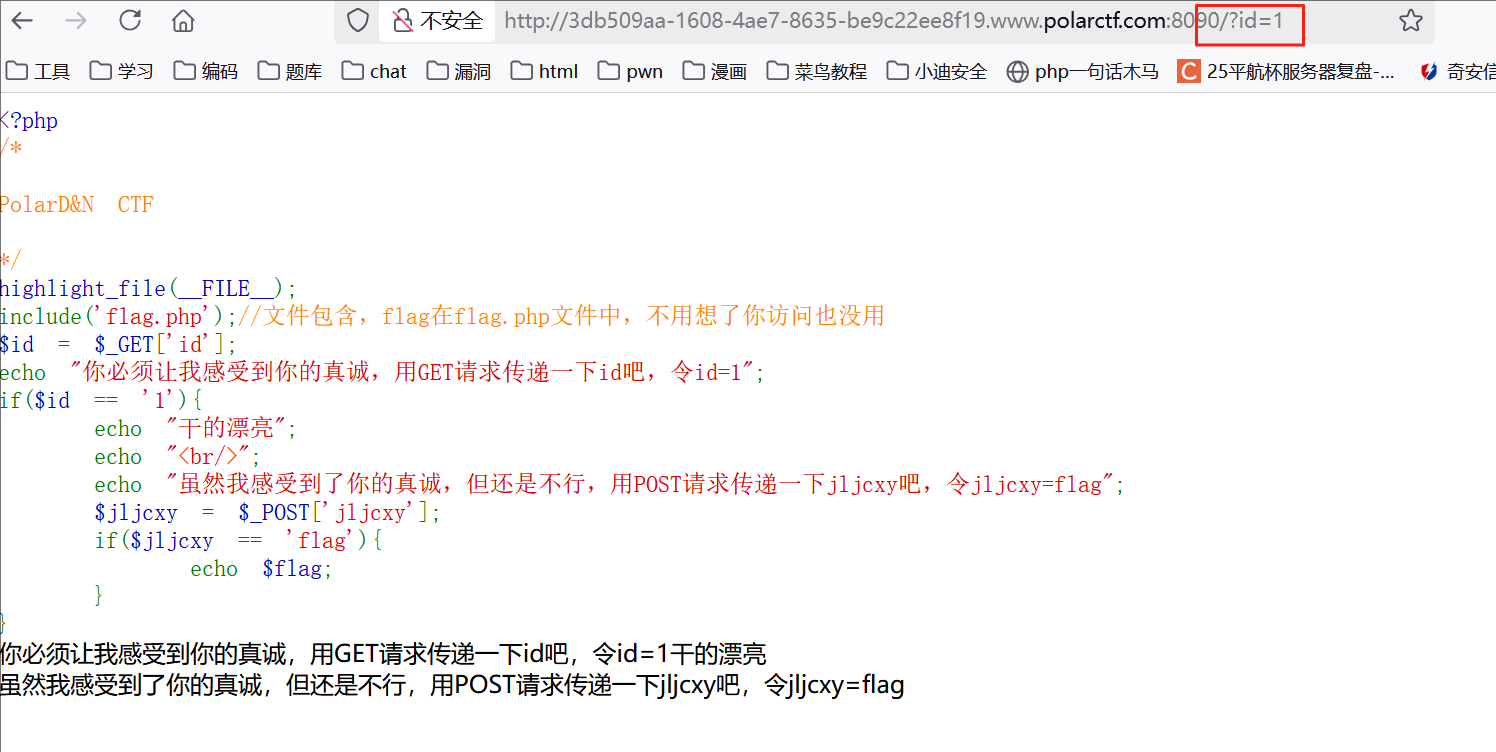Open the 漫画 bookmark folder
1496x752 pixels.
click(715, 71)
